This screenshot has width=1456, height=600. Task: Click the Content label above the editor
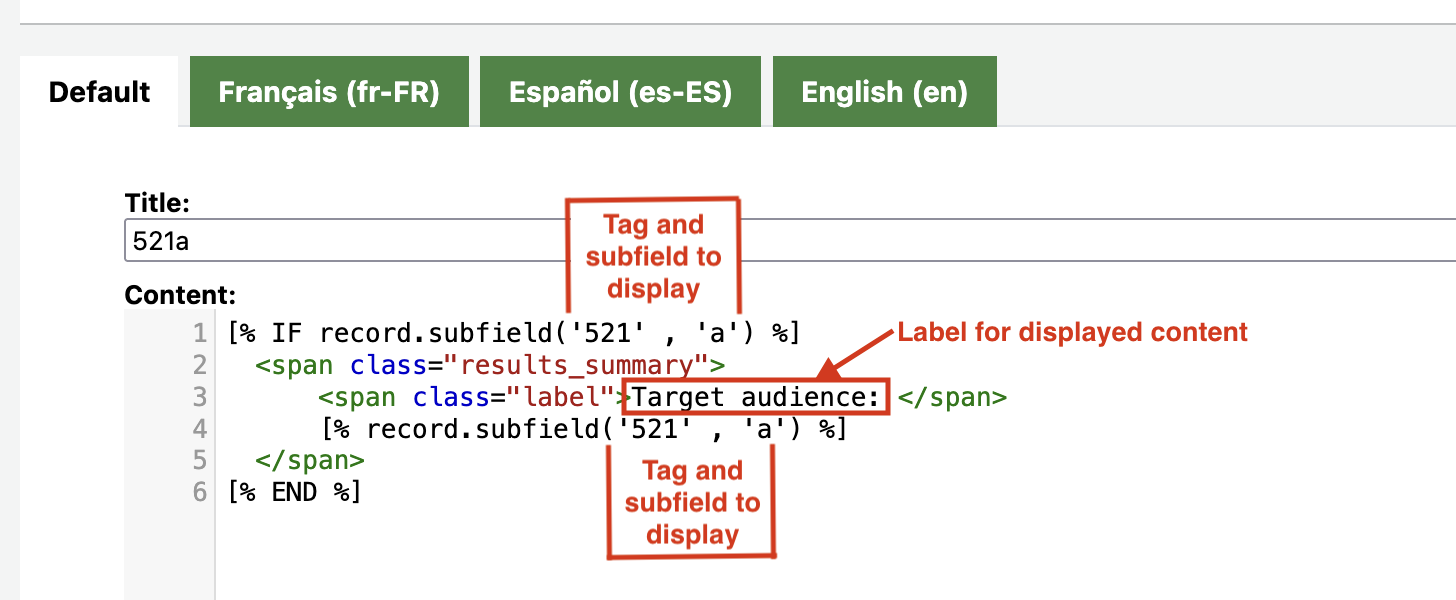tap(180, 295)
